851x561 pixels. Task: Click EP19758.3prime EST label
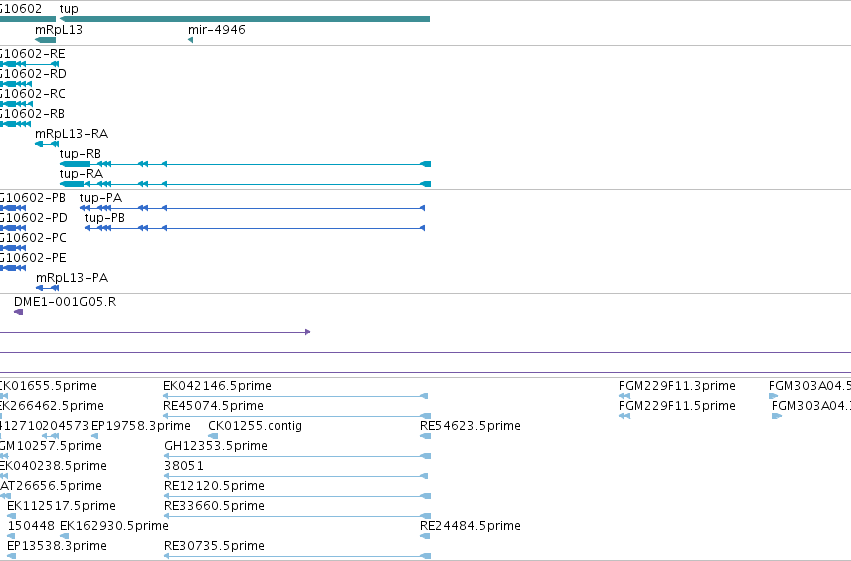click(x=141, y=426)
